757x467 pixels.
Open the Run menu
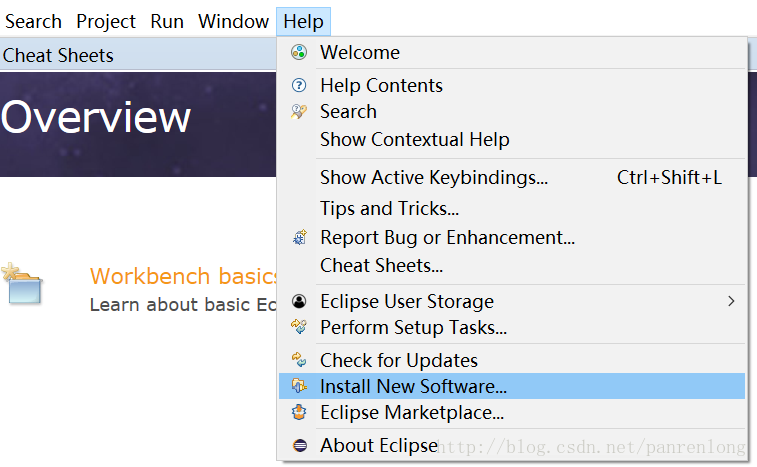[167, 21]
